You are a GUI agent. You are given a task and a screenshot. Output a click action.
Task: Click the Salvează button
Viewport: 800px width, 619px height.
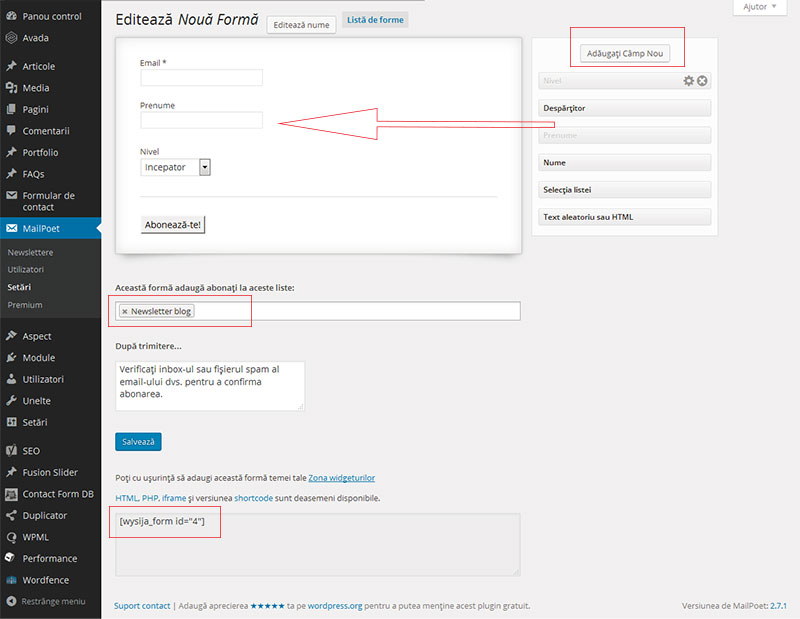138,441
